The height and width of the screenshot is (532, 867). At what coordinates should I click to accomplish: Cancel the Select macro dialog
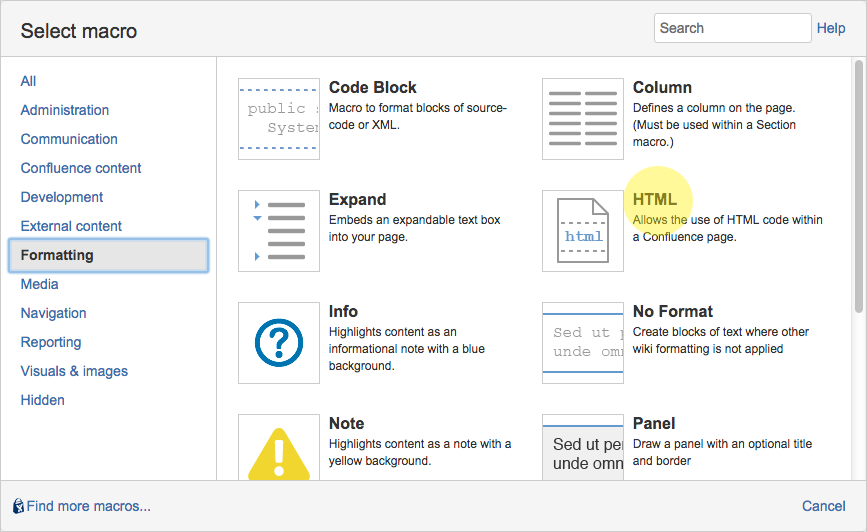pos(823,506)
